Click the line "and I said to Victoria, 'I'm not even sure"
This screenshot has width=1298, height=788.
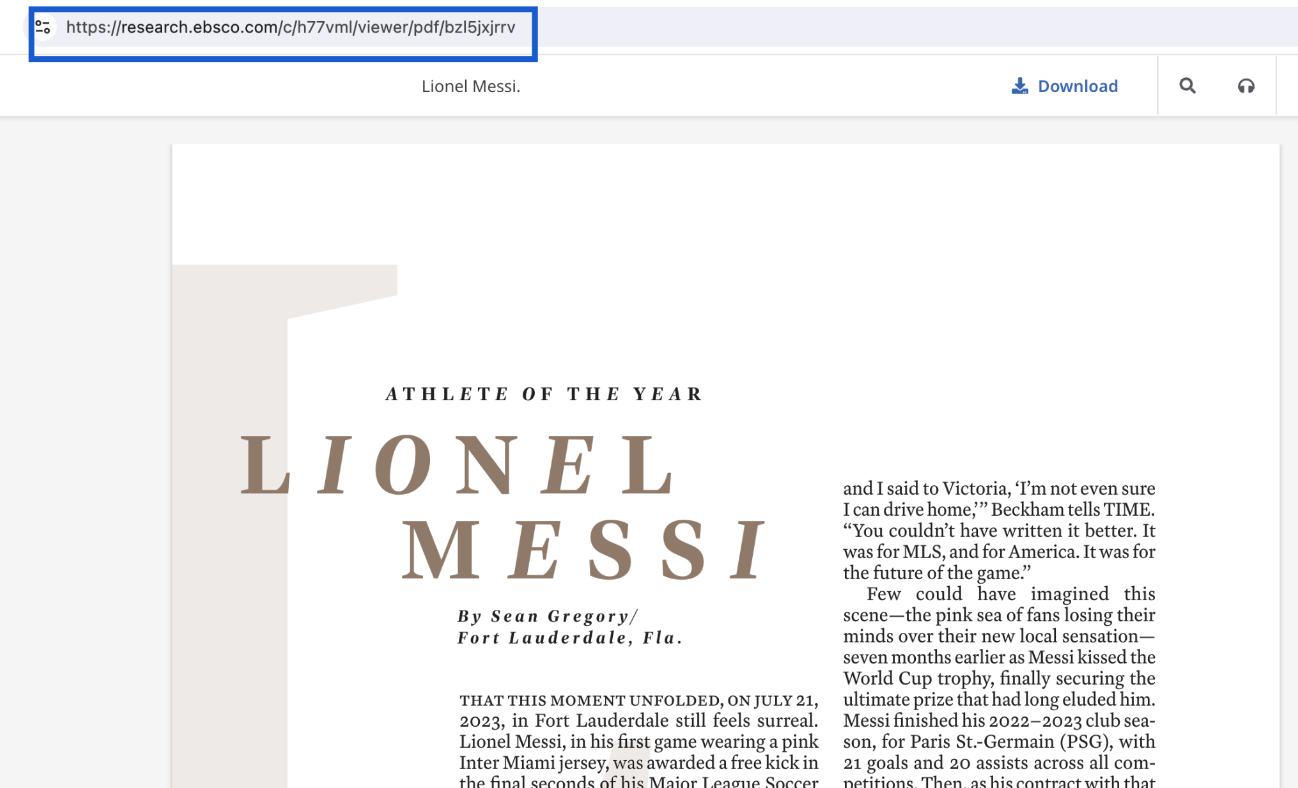[x=999, y=489]
